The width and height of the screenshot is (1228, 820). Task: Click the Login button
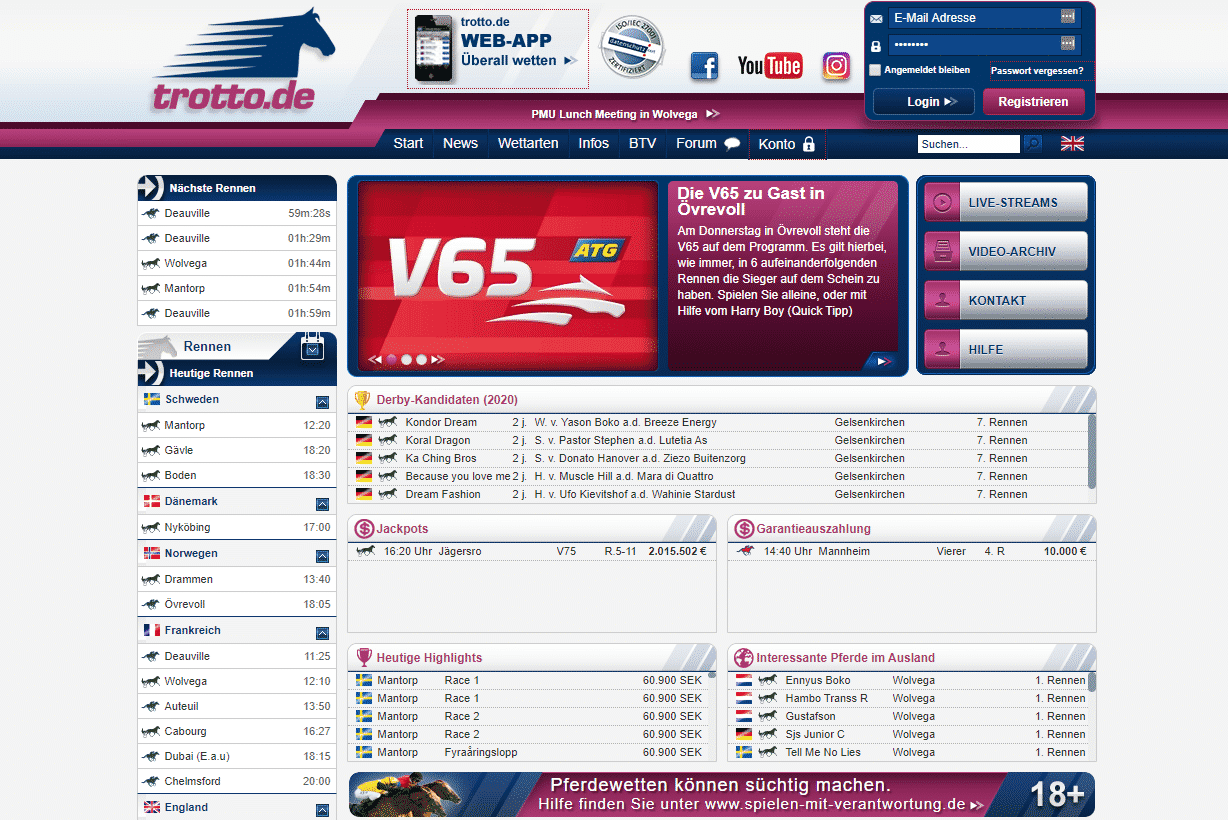[x=924, y=101]
